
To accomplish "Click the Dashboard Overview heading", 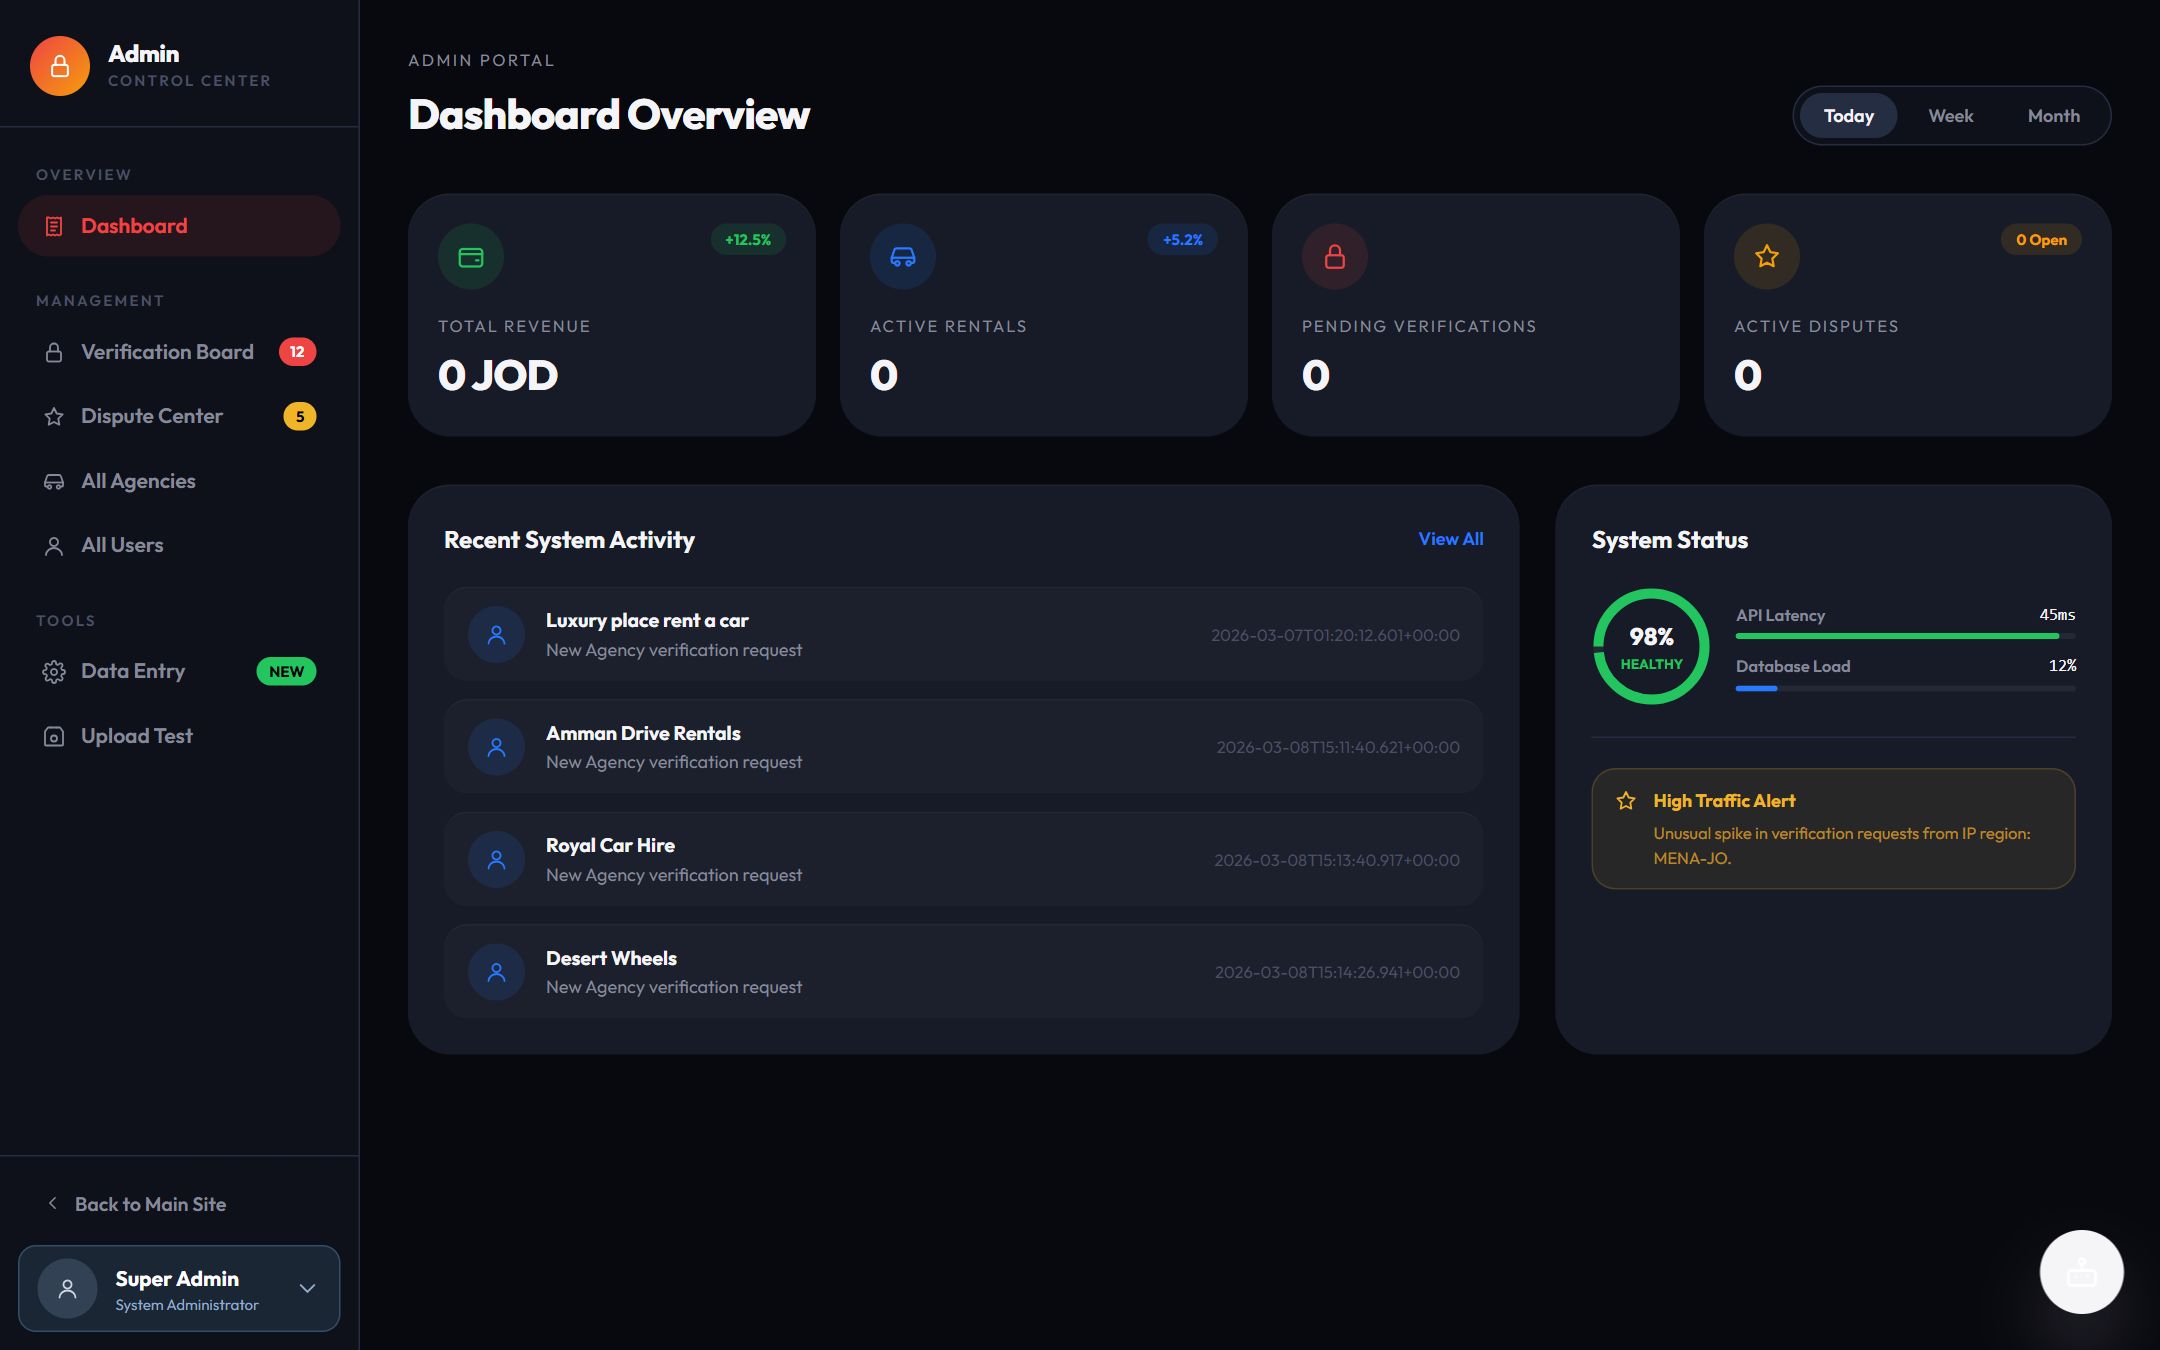I will click(x=609, y=115).
